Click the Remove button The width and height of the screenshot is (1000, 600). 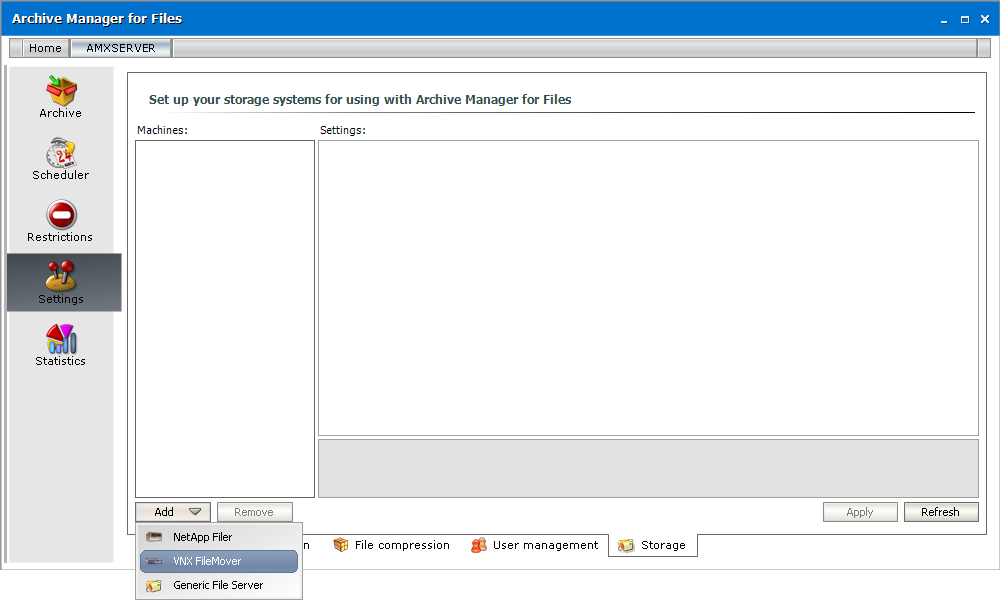(254, 512)
